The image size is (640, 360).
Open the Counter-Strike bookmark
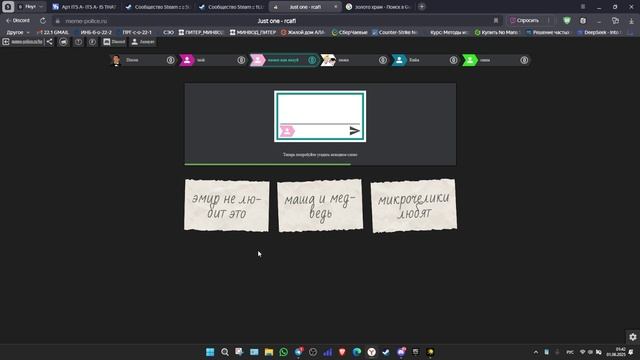point(395,32)
